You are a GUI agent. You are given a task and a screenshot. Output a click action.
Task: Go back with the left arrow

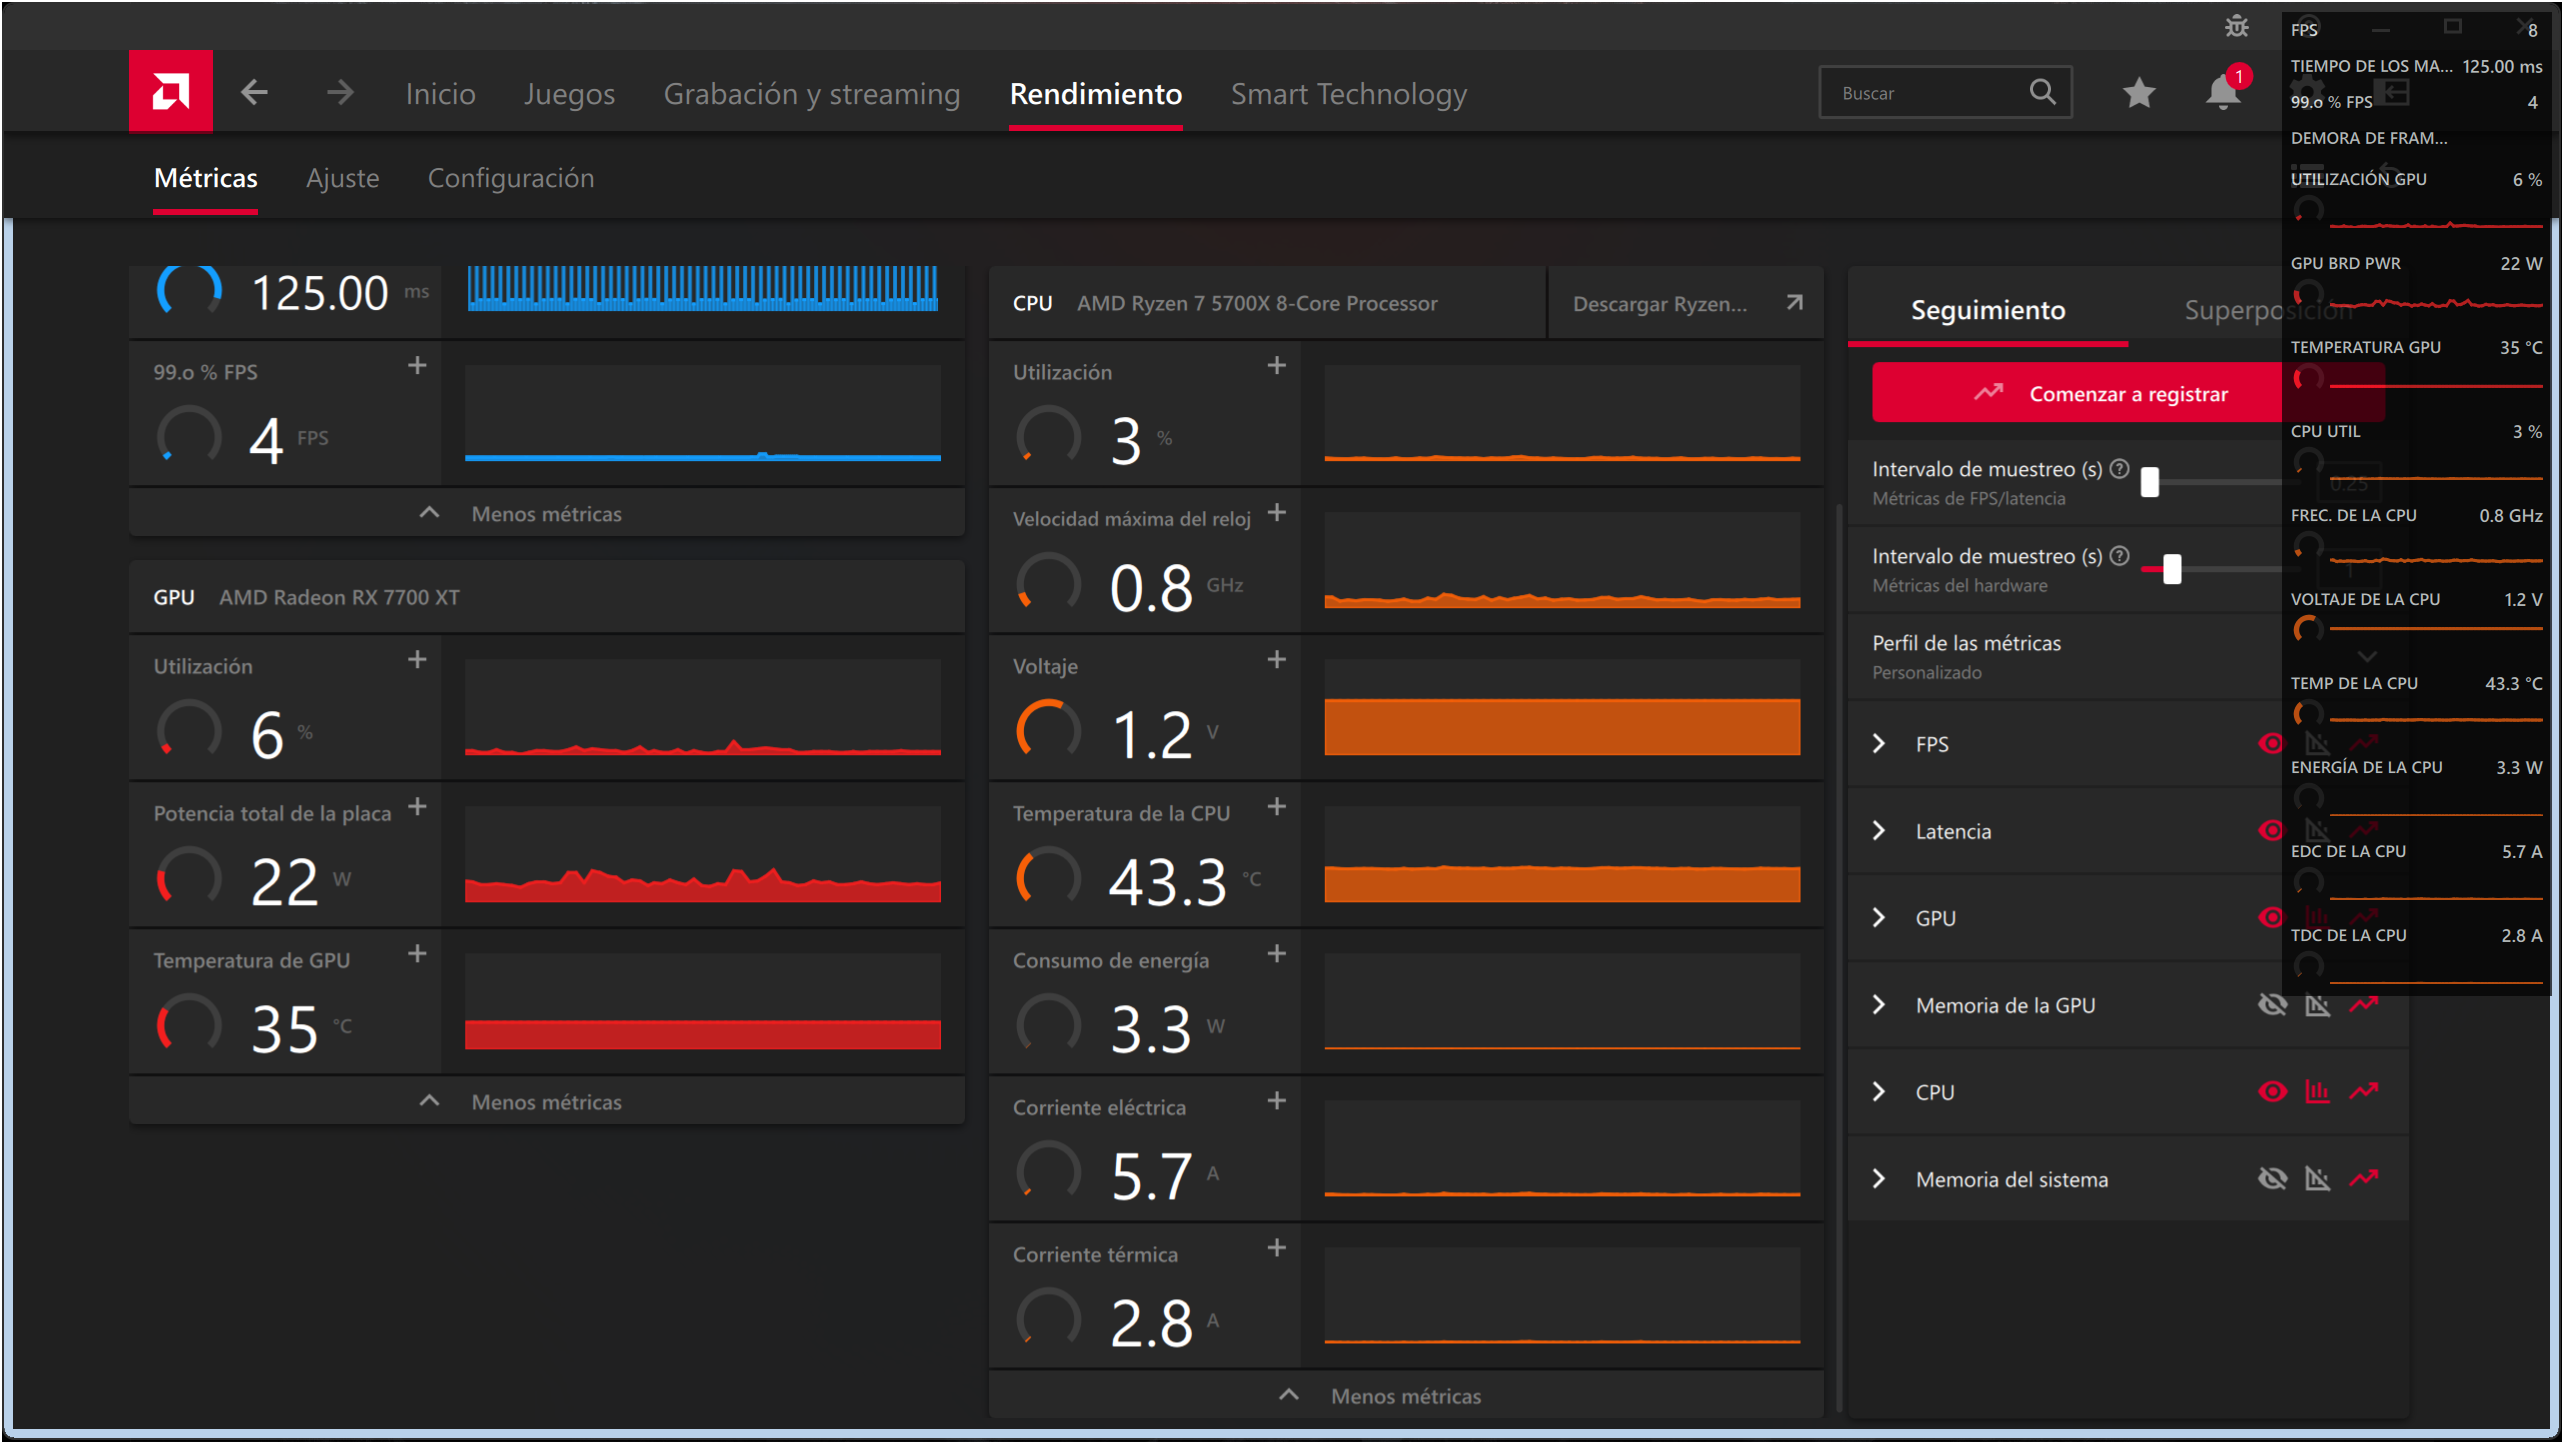tap(254, 93)
